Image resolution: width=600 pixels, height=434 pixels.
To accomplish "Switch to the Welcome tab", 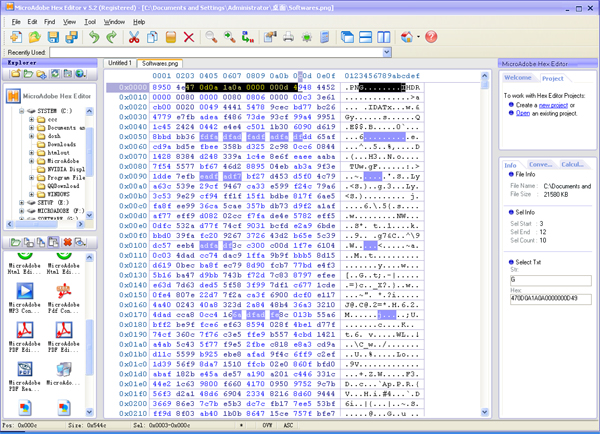I will (518, 78).
